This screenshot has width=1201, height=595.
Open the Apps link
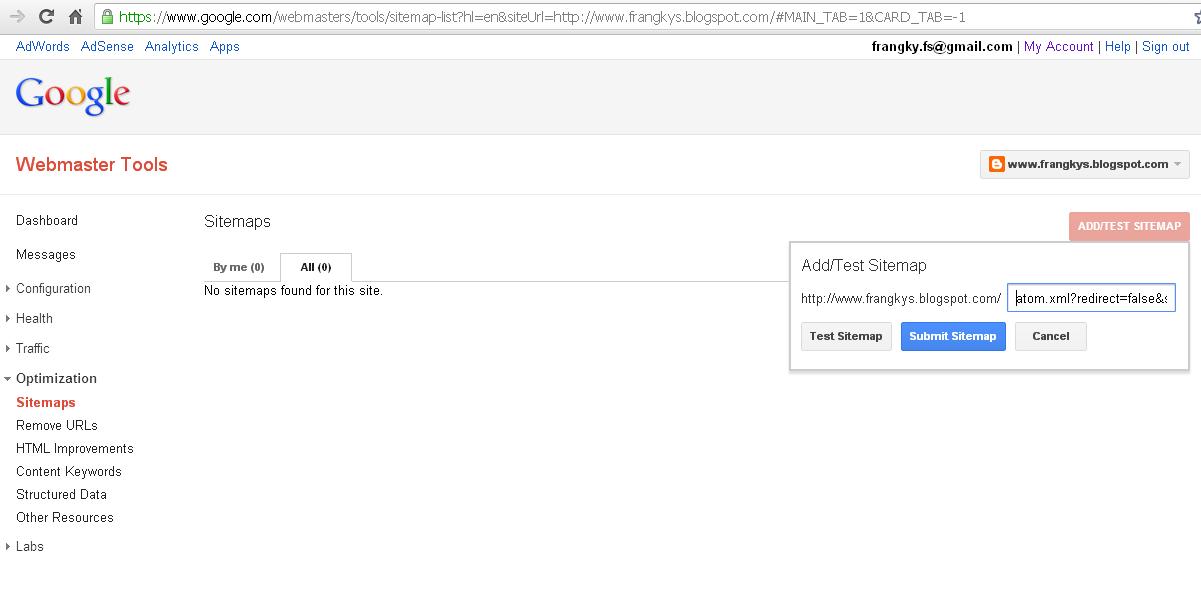(x=224, y=46)
